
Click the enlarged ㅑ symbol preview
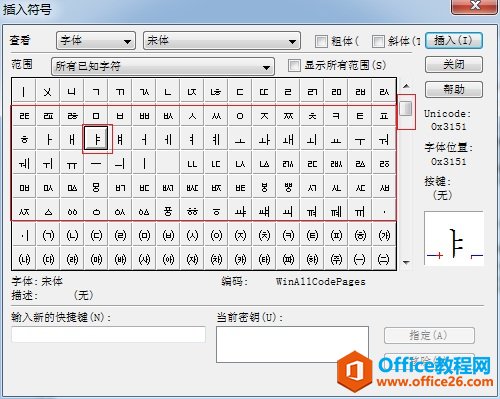(x=454, y=238)
